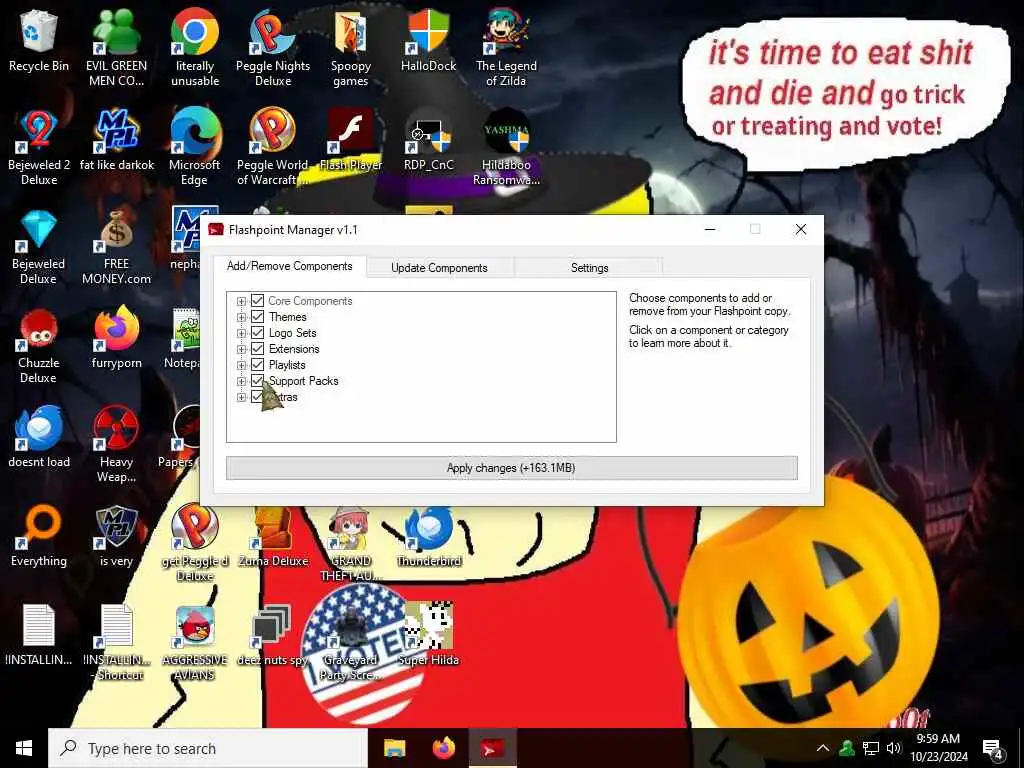Launch Peggle World of Warcraft shortcut
1024x768 pixels.
(x=273, y=148)
